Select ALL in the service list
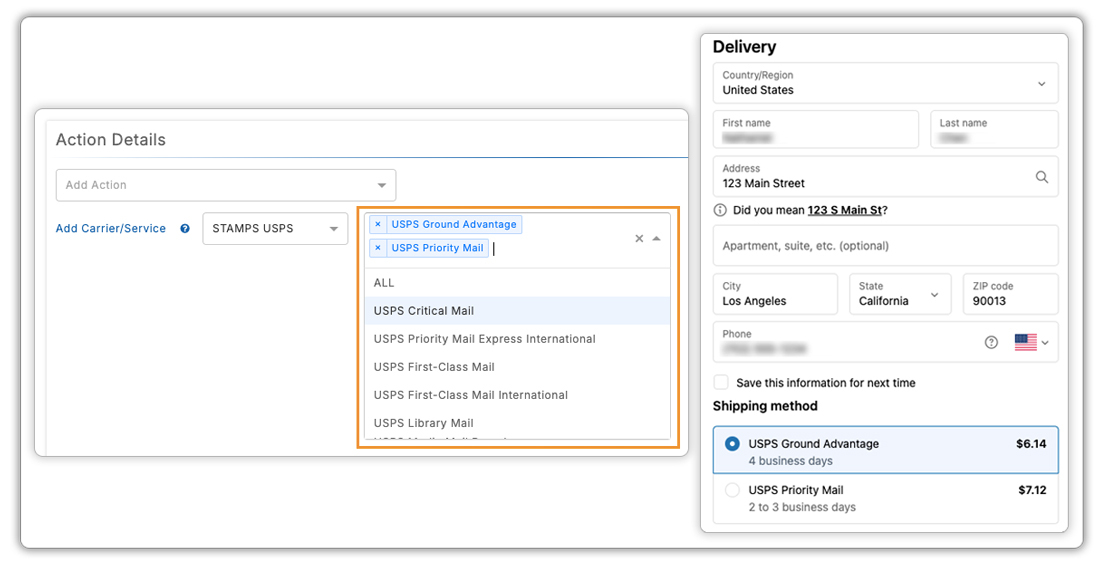 click(x=517, y=283)
